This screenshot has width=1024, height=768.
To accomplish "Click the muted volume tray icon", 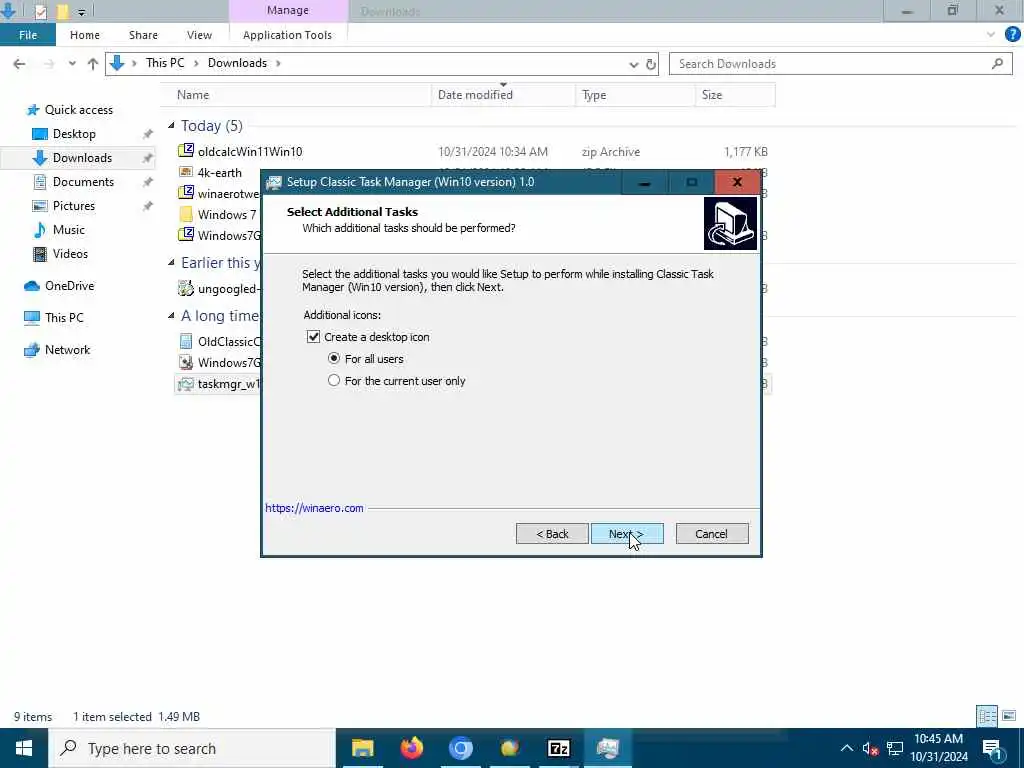I will click(x=870, y=749).
